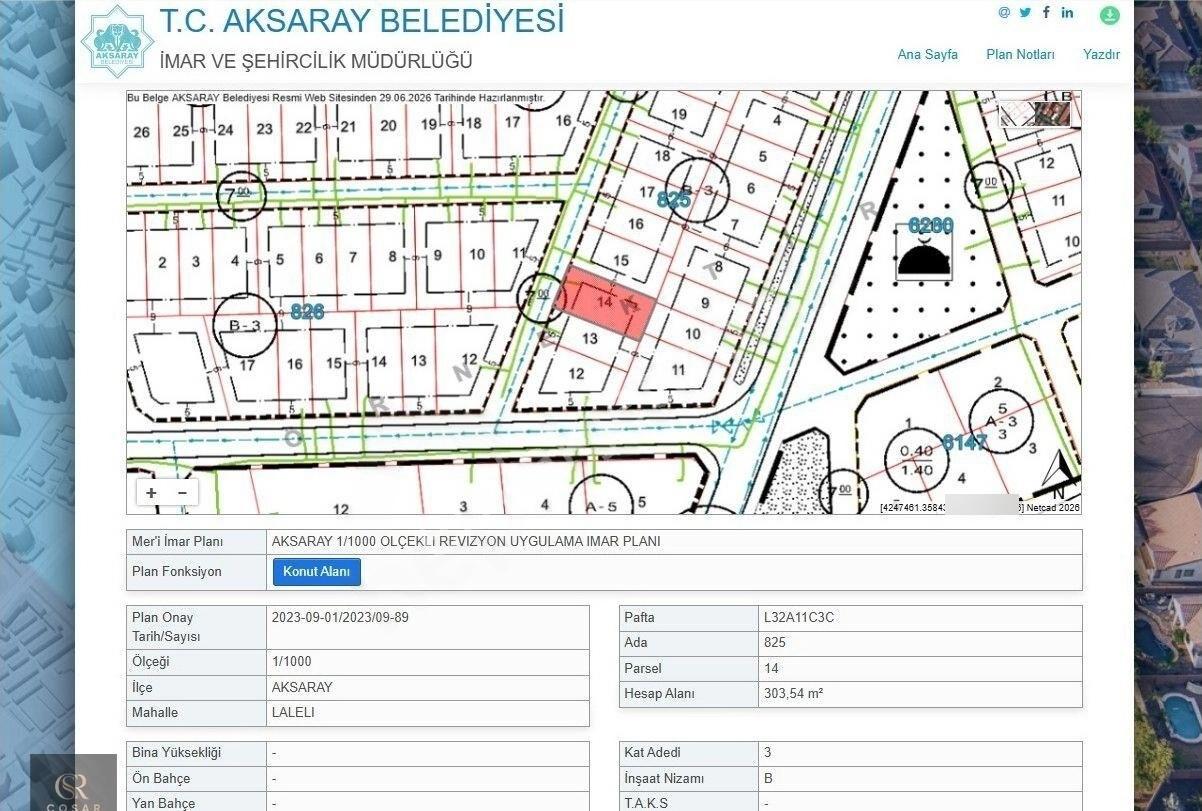Viewport: 1202px width, 811px height.
Task: Open the Twitter bird icon
Action: 1025,13
